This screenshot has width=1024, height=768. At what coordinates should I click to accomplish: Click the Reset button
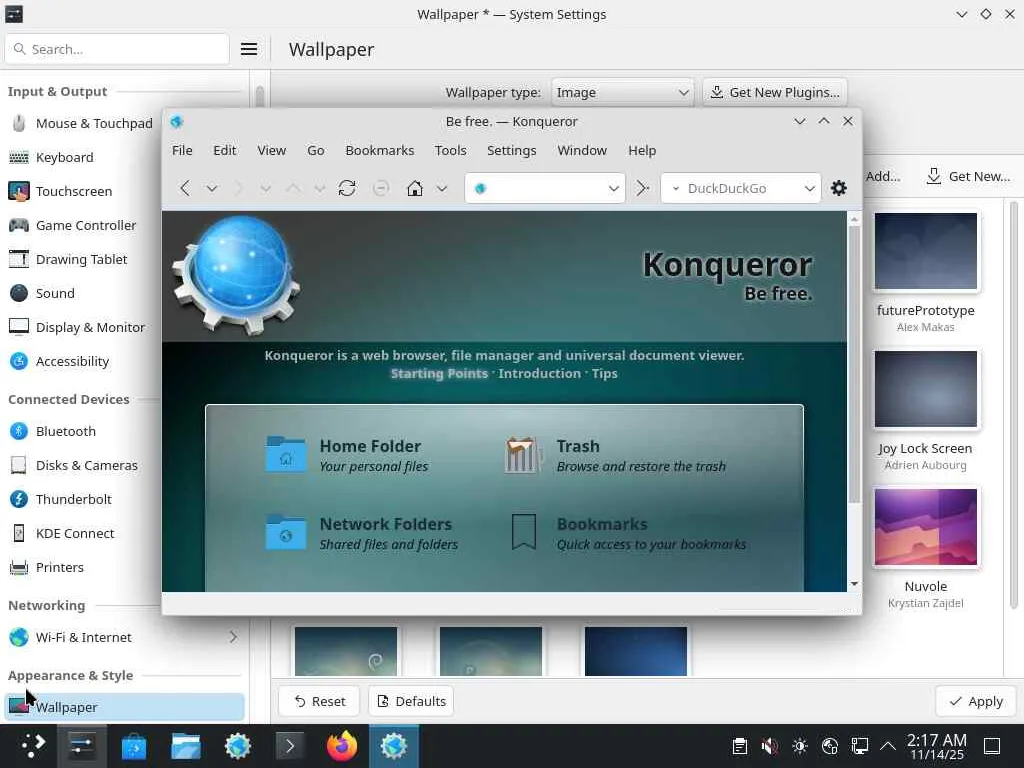[x=319, y=701]
